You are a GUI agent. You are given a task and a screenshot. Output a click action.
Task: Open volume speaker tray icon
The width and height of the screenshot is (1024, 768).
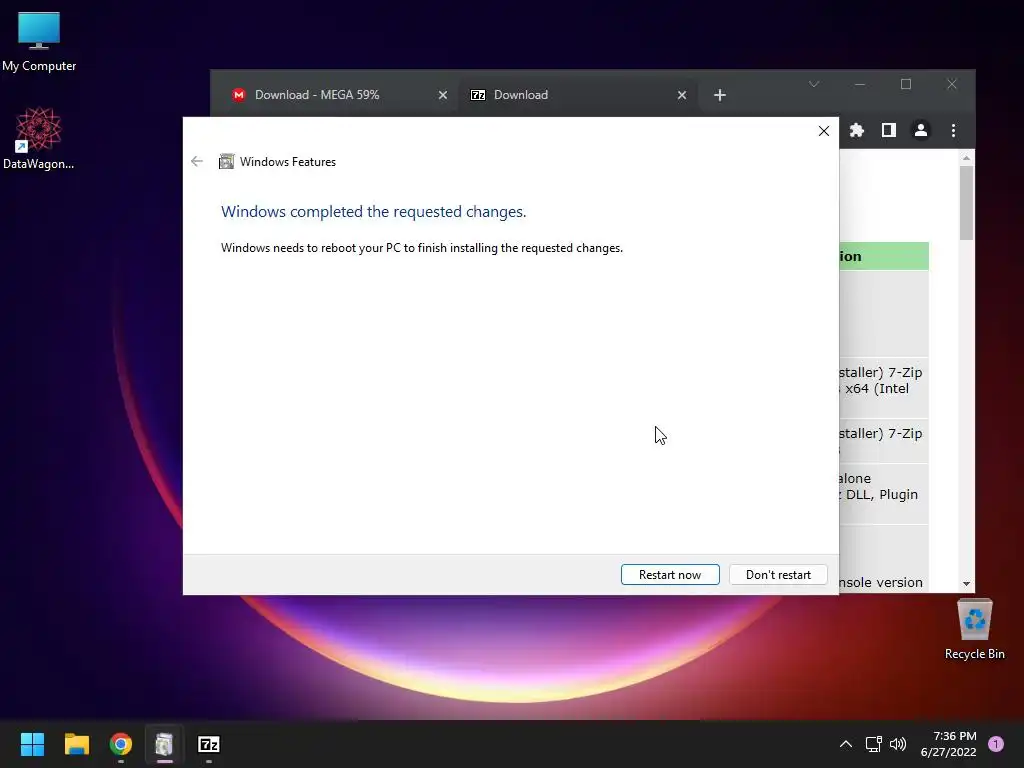point(898,744)
